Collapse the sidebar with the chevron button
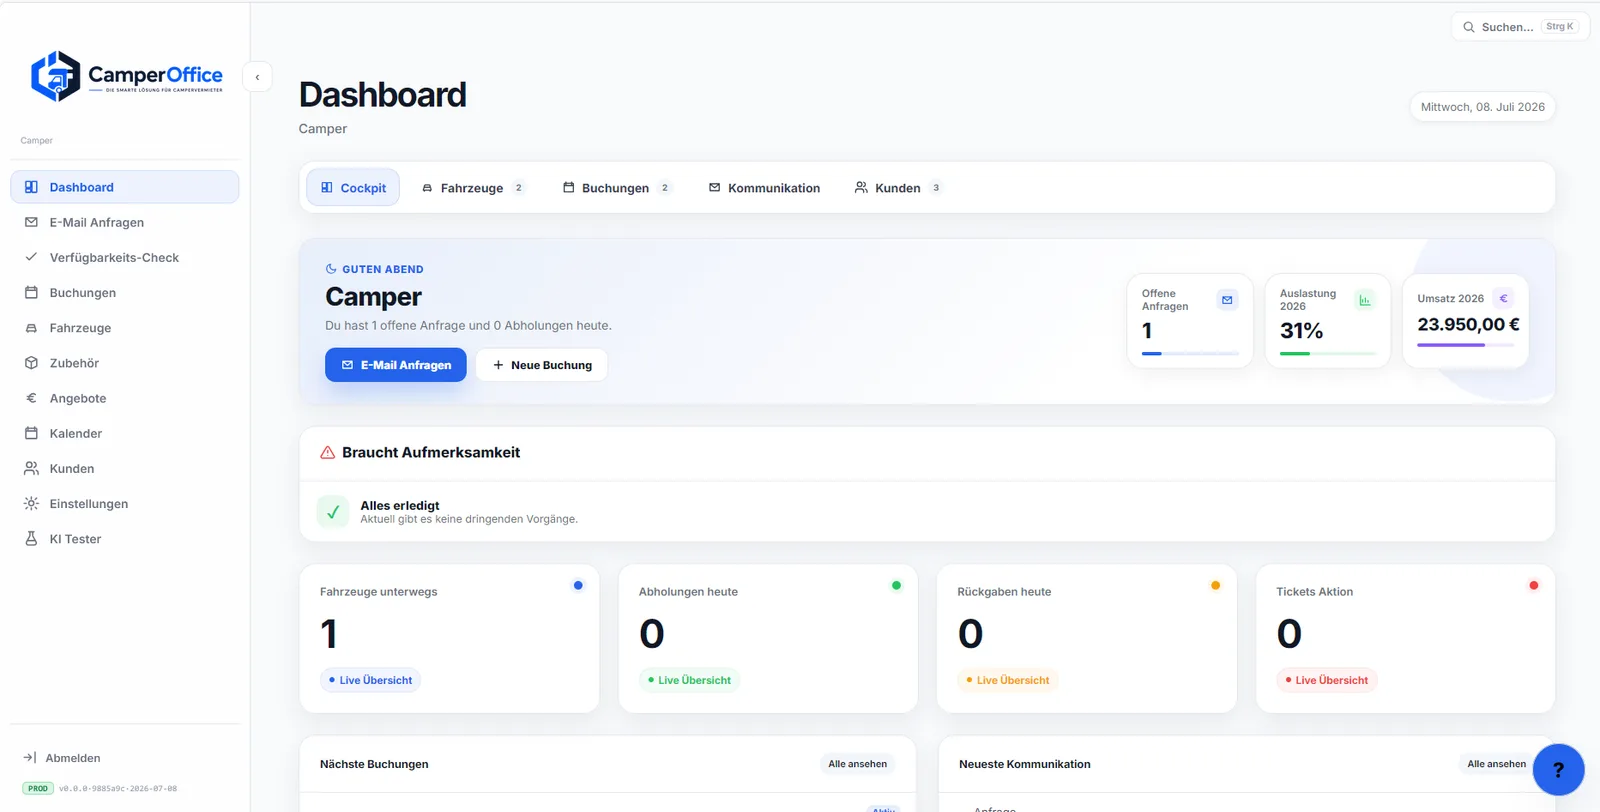The height and width of the screenshot is (812, 1600). 257,77
